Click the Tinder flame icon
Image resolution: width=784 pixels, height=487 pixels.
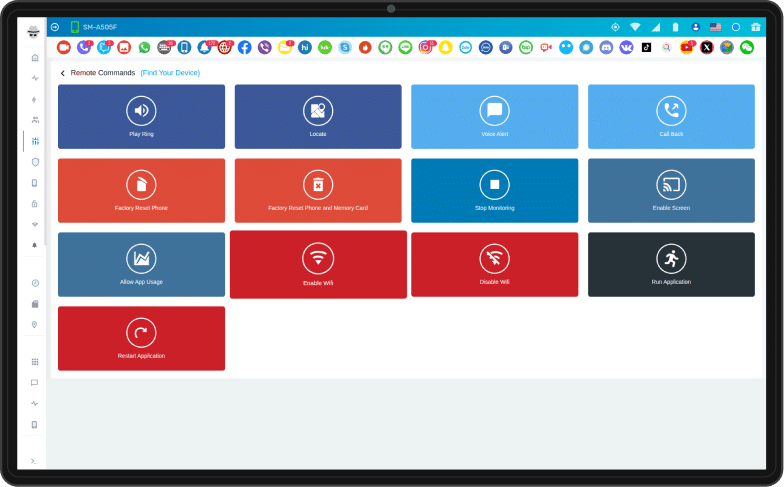365,48
